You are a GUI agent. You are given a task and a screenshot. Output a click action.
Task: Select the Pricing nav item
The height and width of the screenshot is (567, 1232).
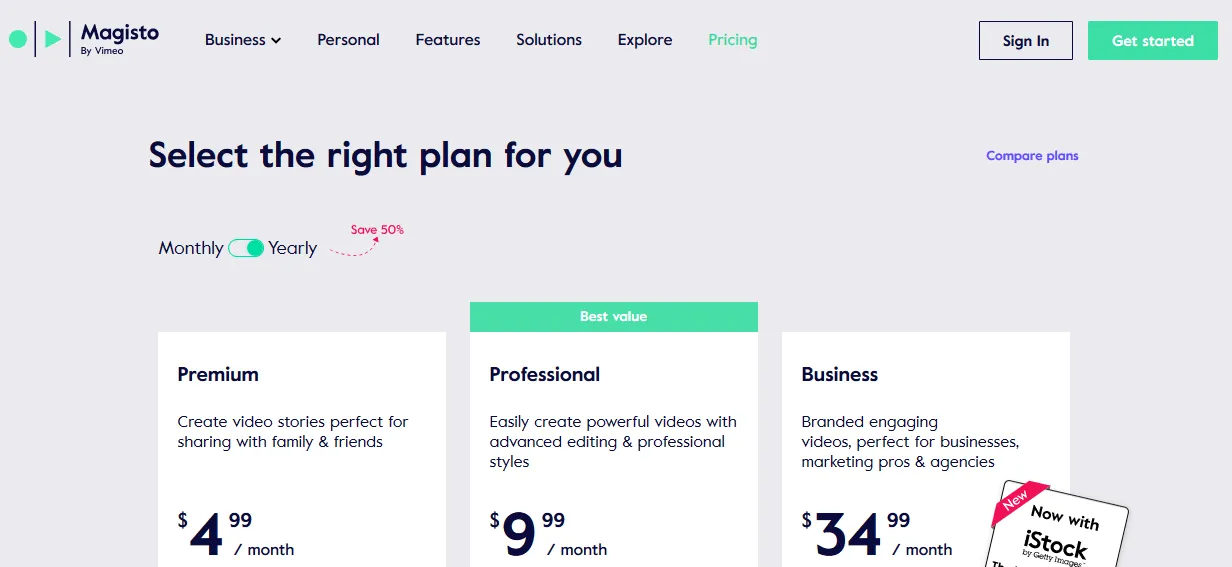pyautogui.click(x=733, y=40)
